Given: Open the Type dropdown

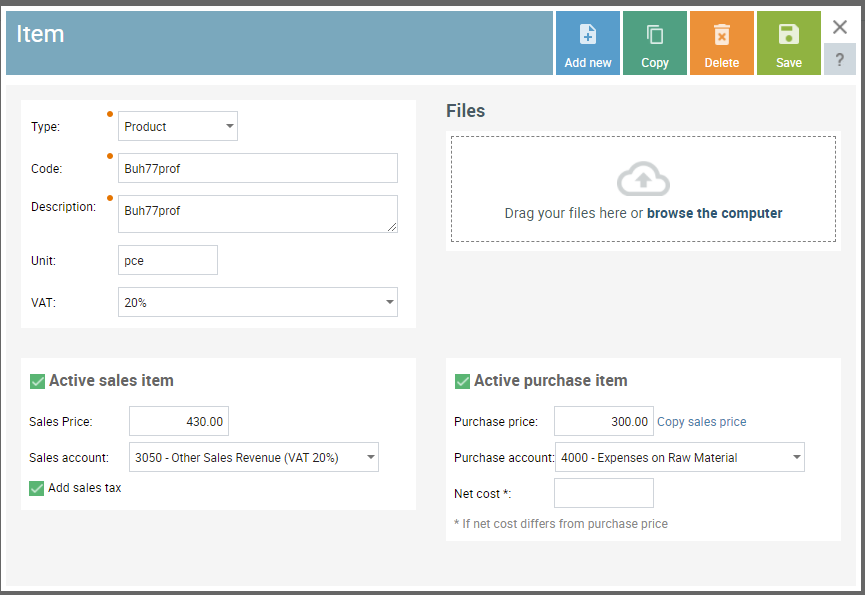Looking at the screenshot, I should pos(178,127).
